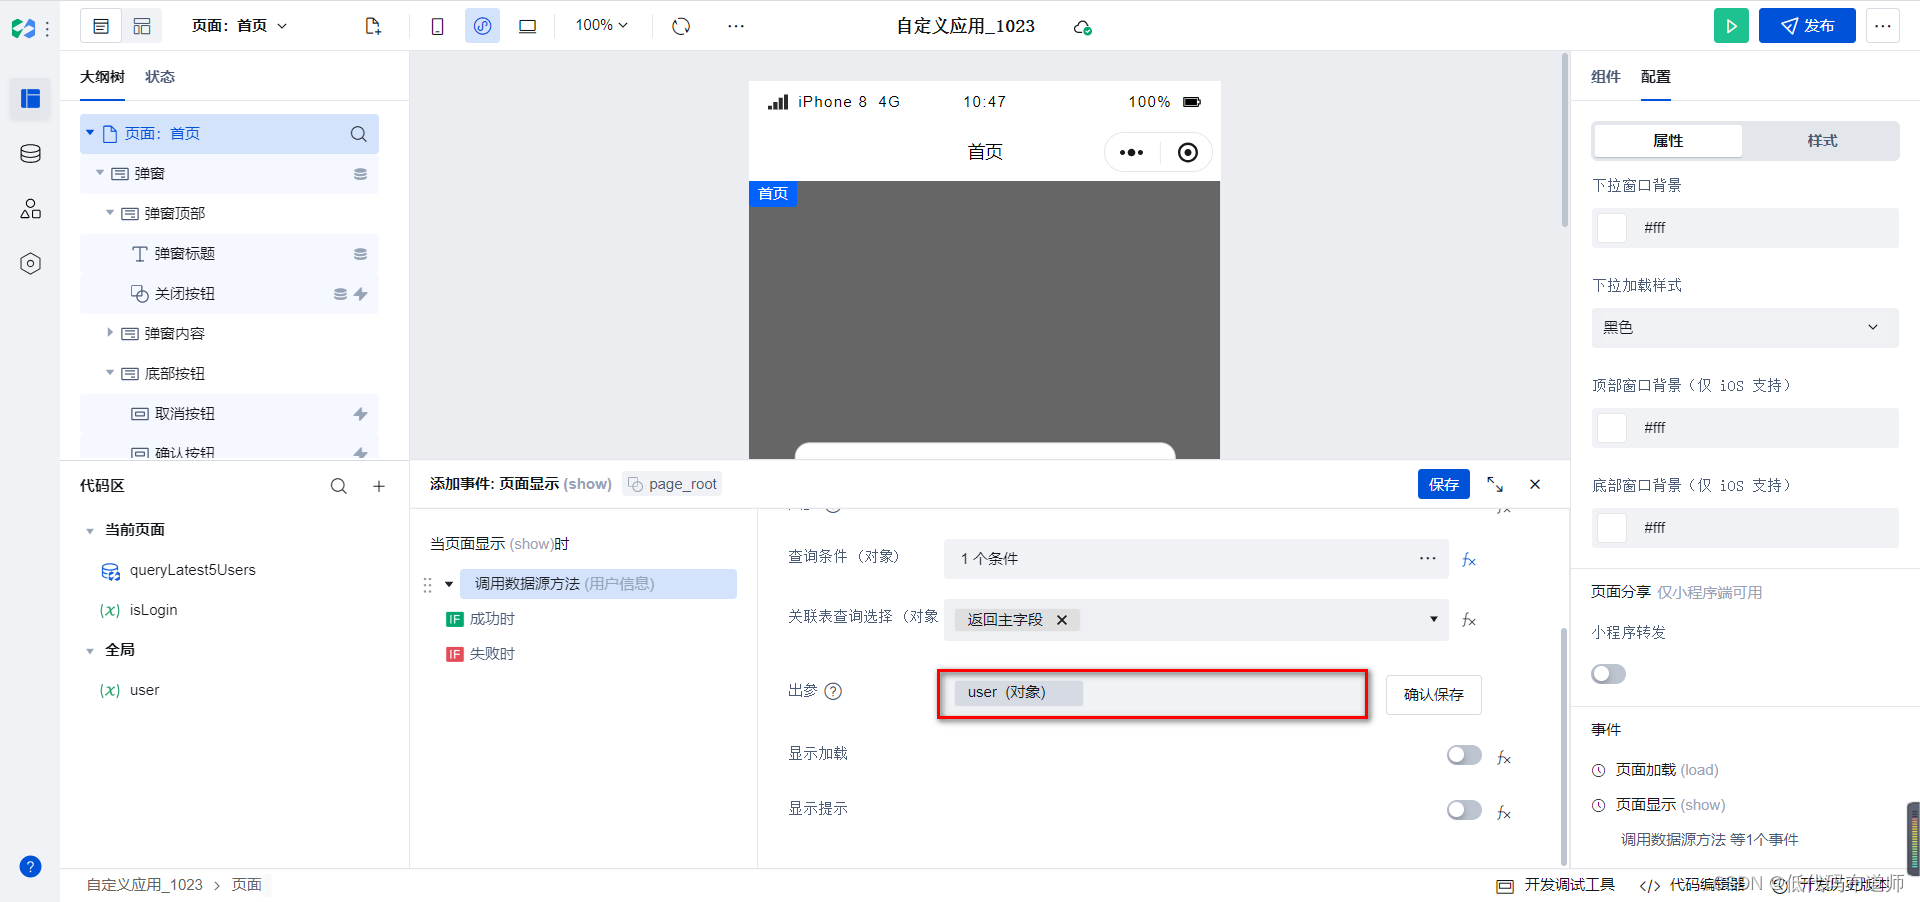The image size is (1920, 902).
Task: Click cloud sync status icon
Action: tap(1082, 27)
